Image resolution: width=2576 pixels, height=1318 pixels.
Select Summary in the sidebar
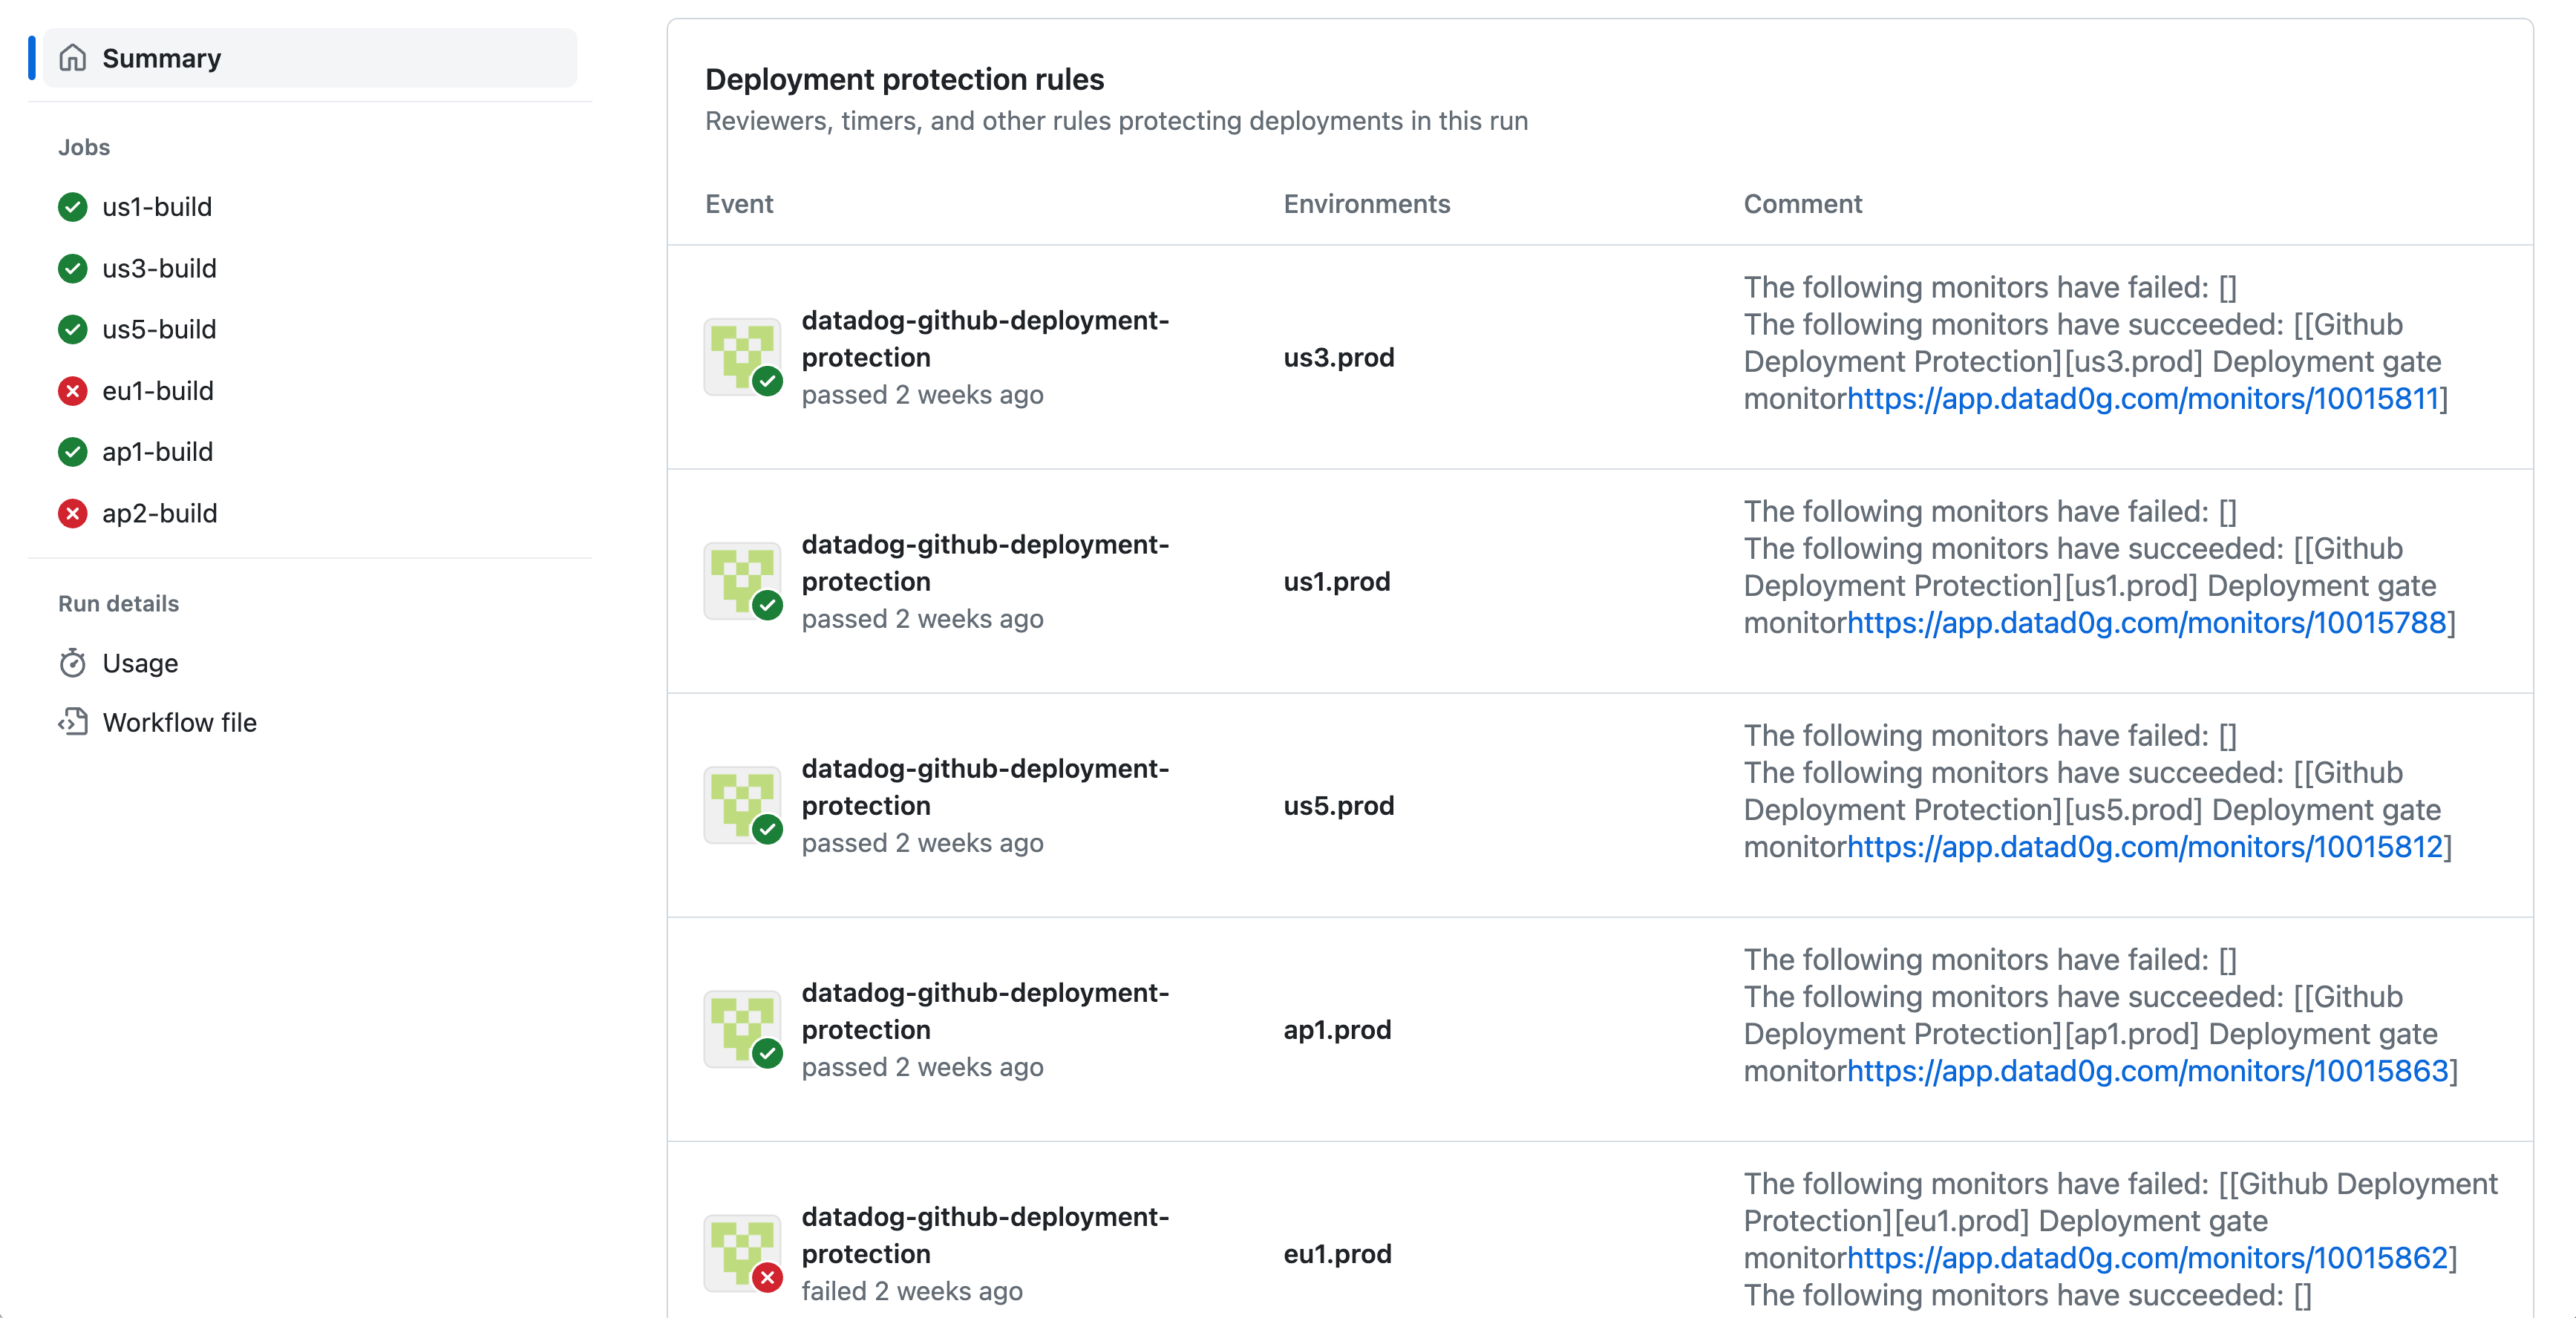point(162,57)
